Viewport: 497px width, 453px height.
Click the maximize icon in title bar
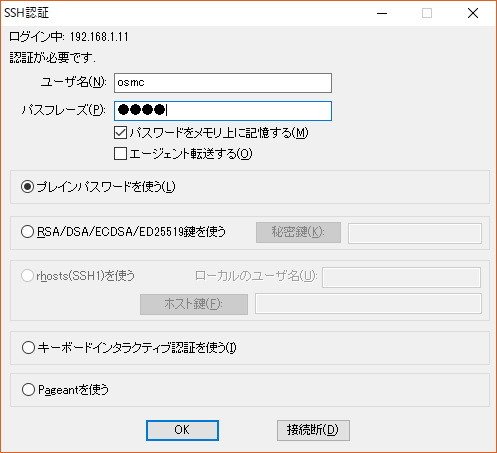click(427, 13)
